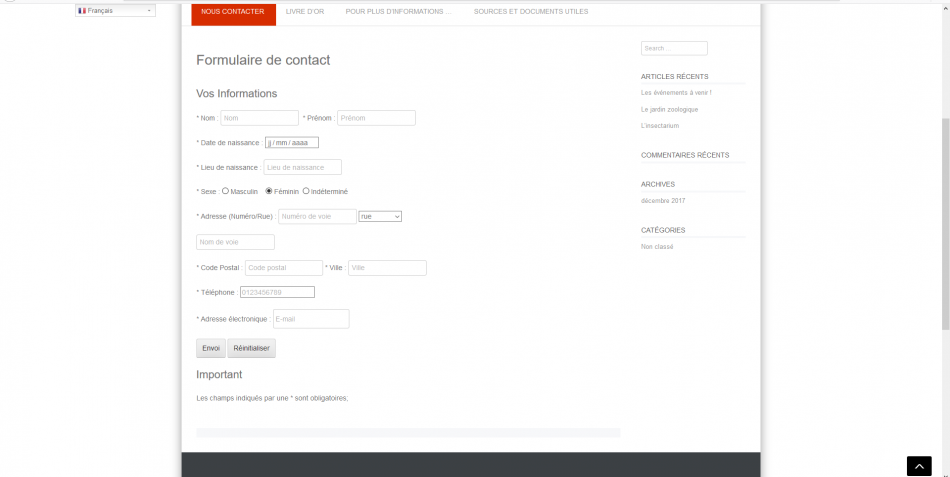
Task: Open 'Le jardin zoologique' article link
Action: click(x=669, y=110)
